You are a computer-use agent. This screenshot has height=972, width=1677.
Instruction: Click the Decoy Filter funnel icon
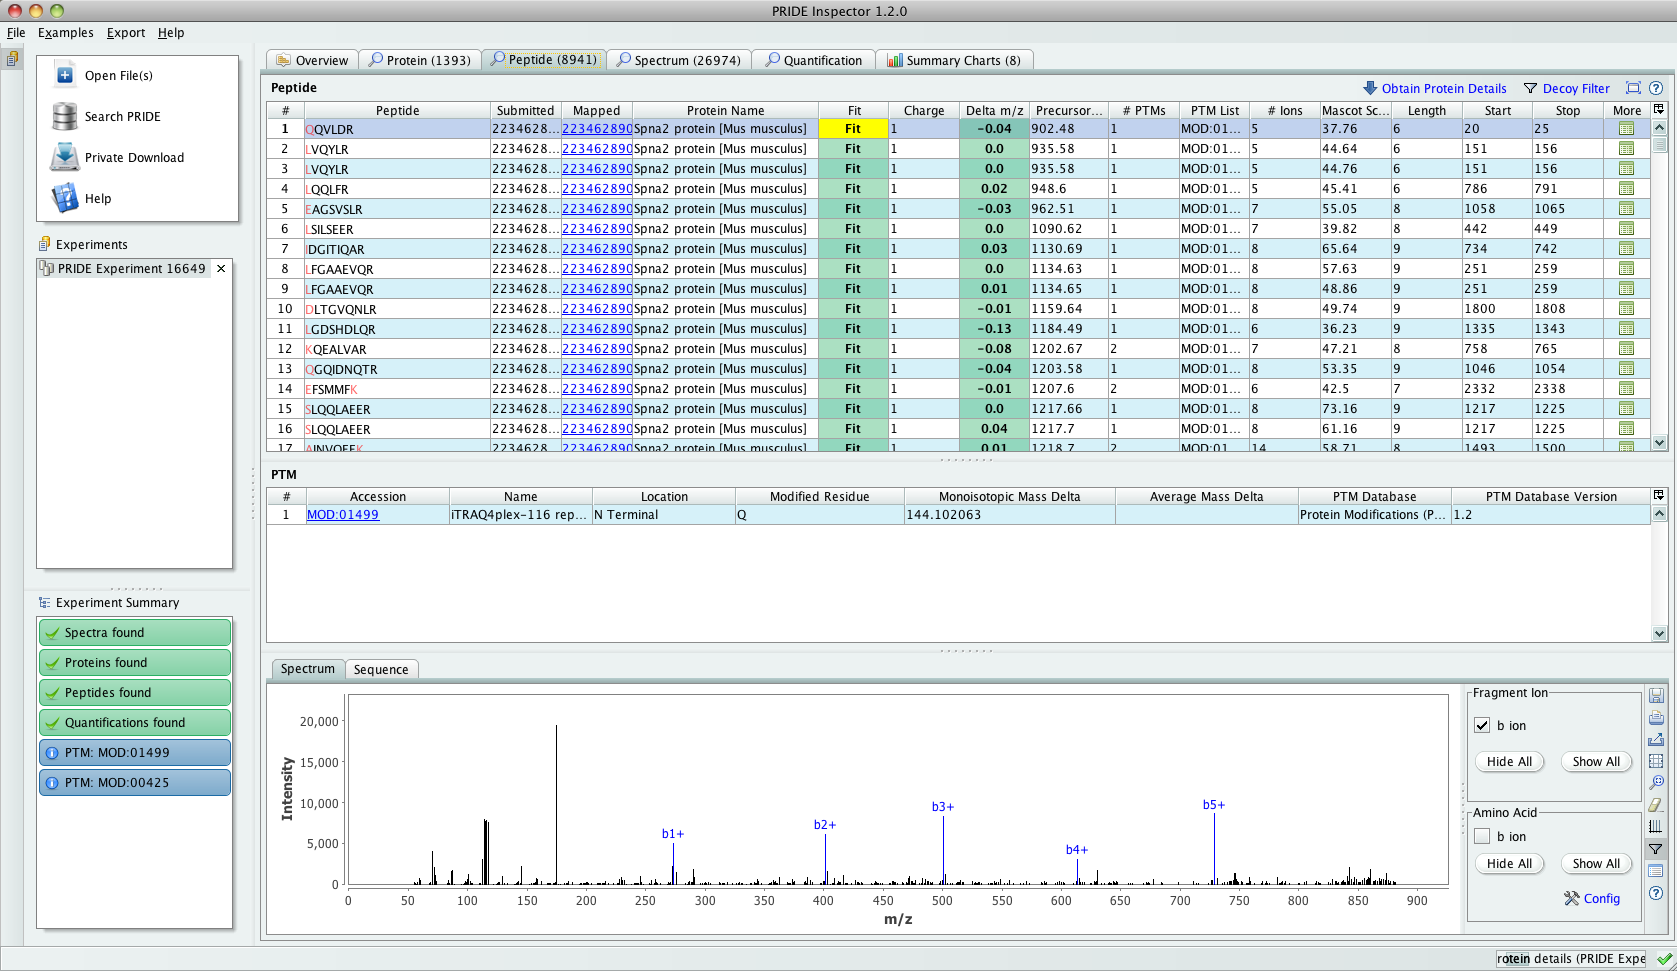tap(1530, 88)
